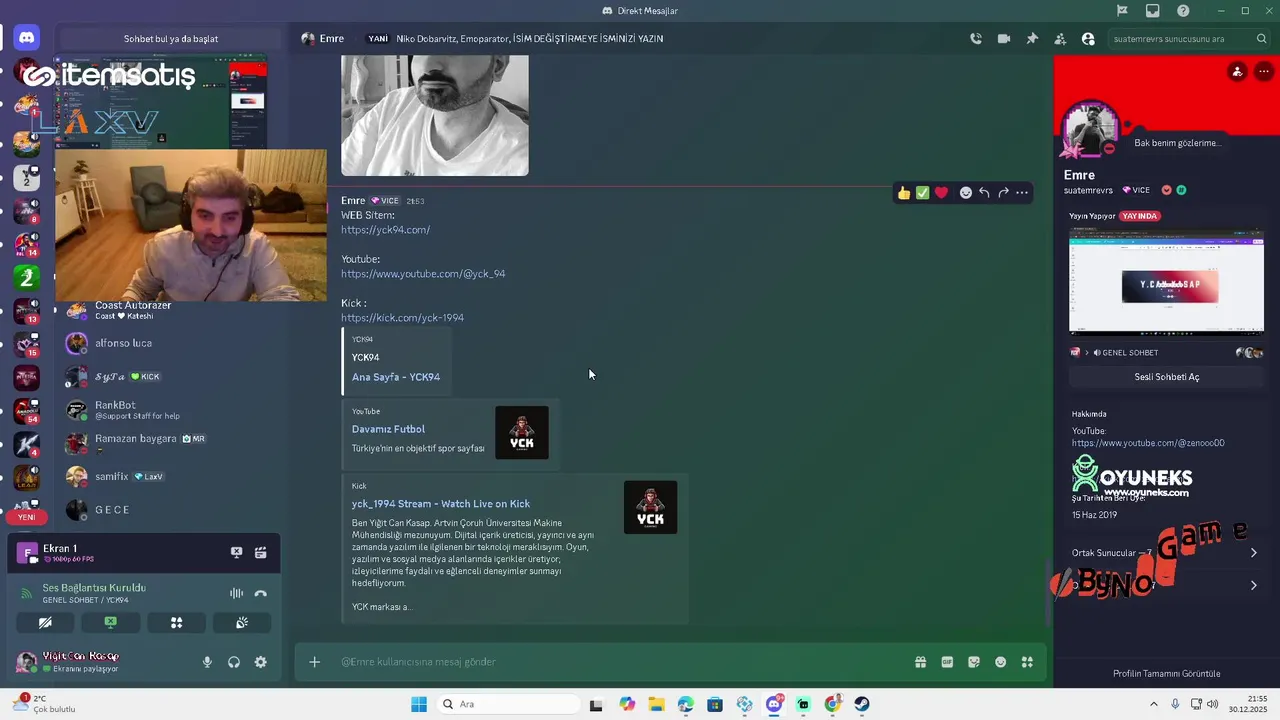Open activities button in voice panel
The width and height of the screenshot is (1280, 720).
point(176,622)
